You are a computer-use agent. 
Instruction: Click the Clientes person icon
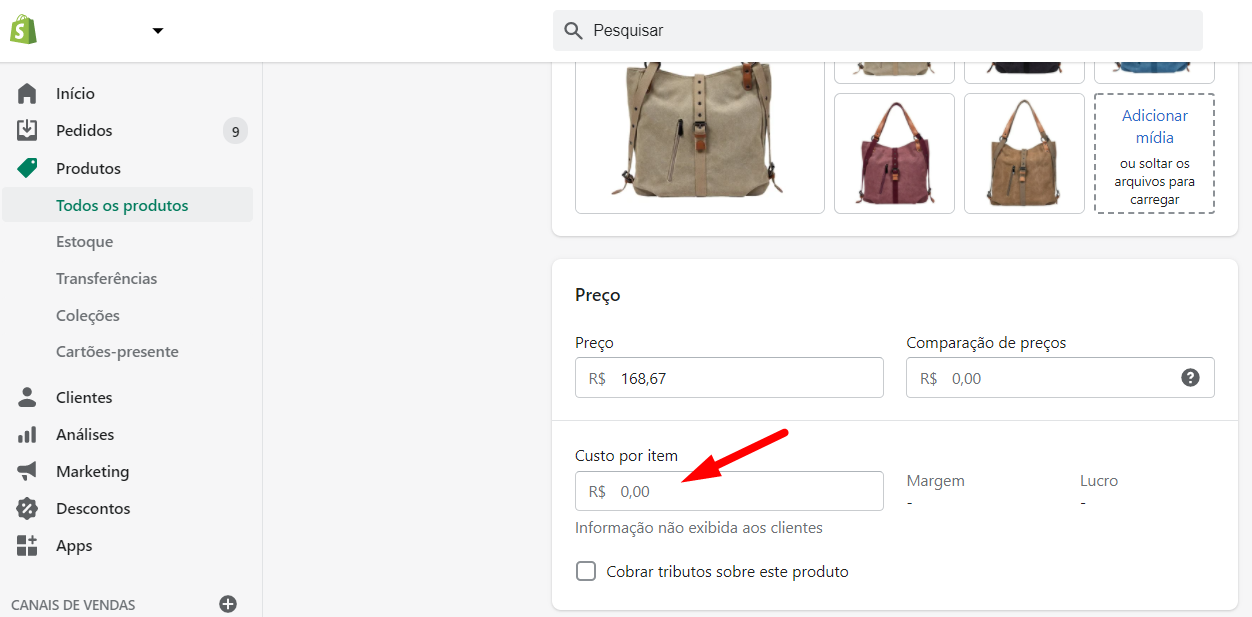pos(27,398)
